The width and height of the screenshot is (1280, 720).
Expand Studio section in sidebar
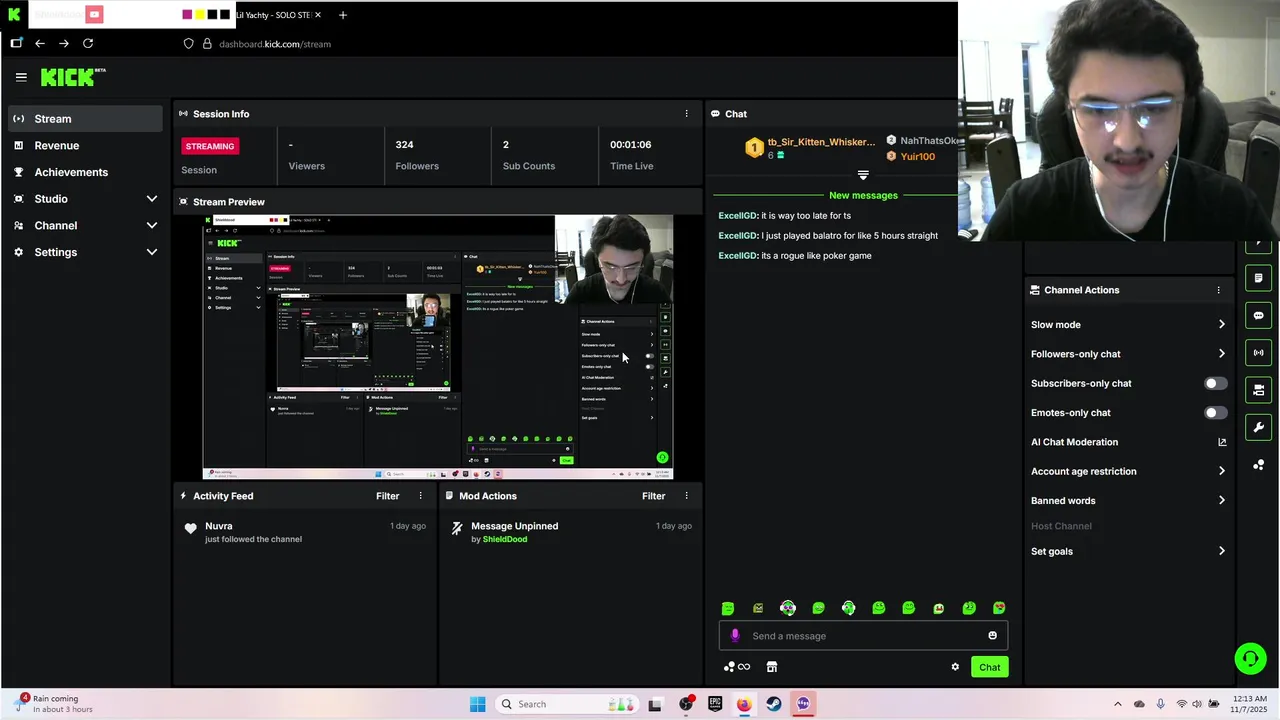tap(152, 199)
